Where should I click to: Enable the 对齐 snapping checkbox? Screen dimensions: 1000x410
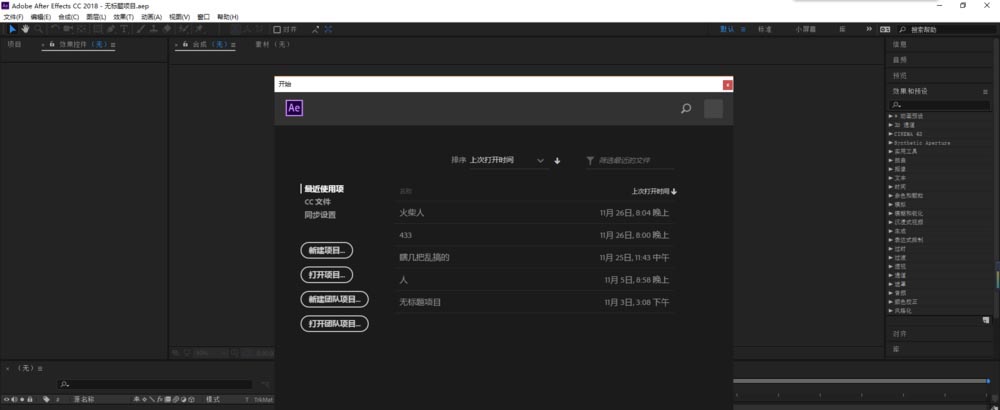pos(277,29)
